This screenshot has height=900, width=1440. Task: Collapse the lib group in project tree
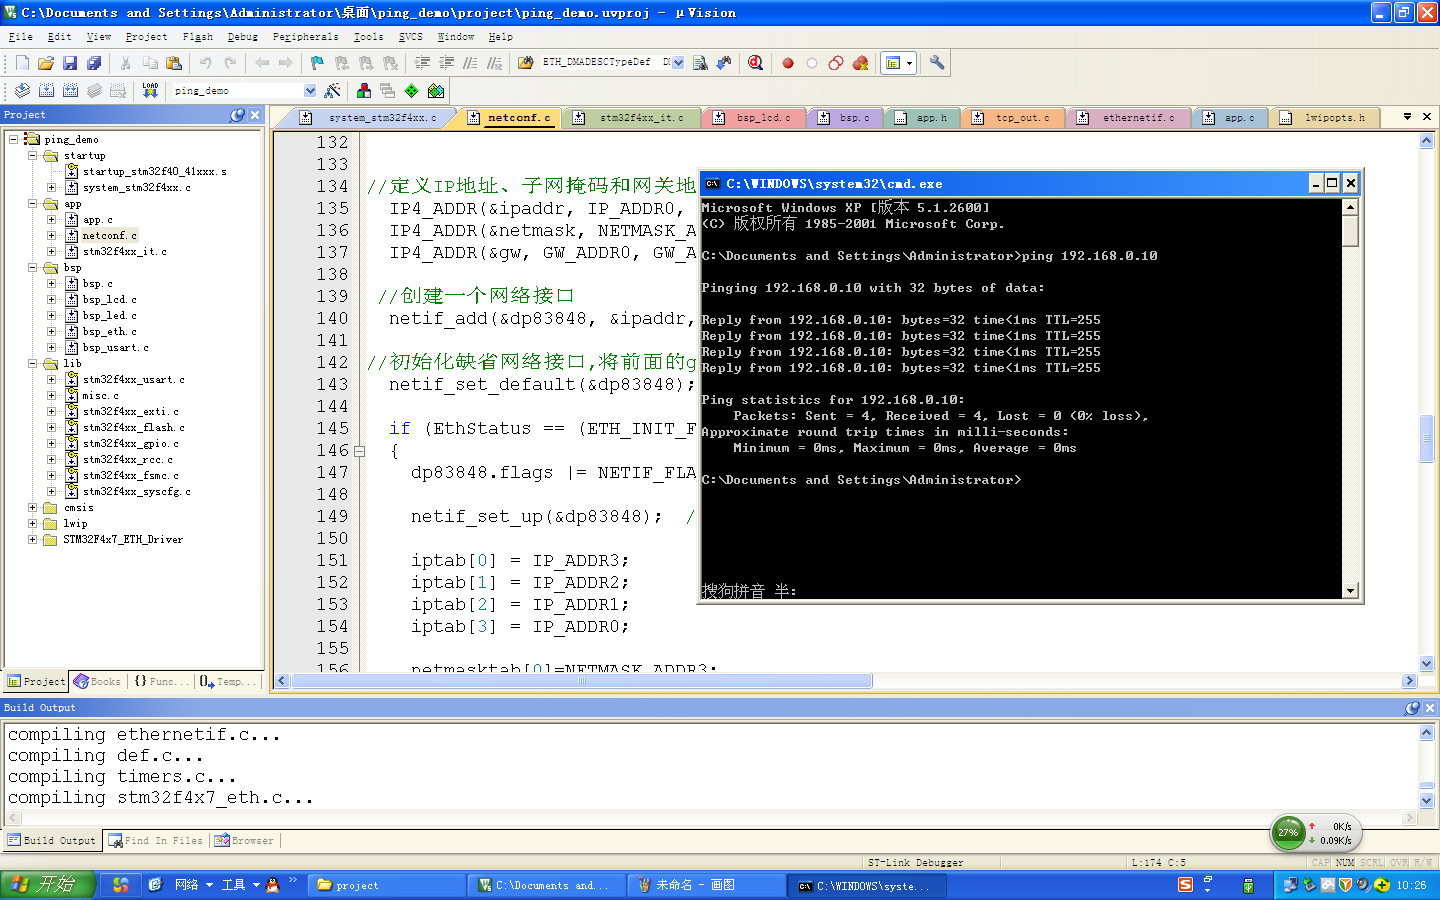click(x=33, y=364)
